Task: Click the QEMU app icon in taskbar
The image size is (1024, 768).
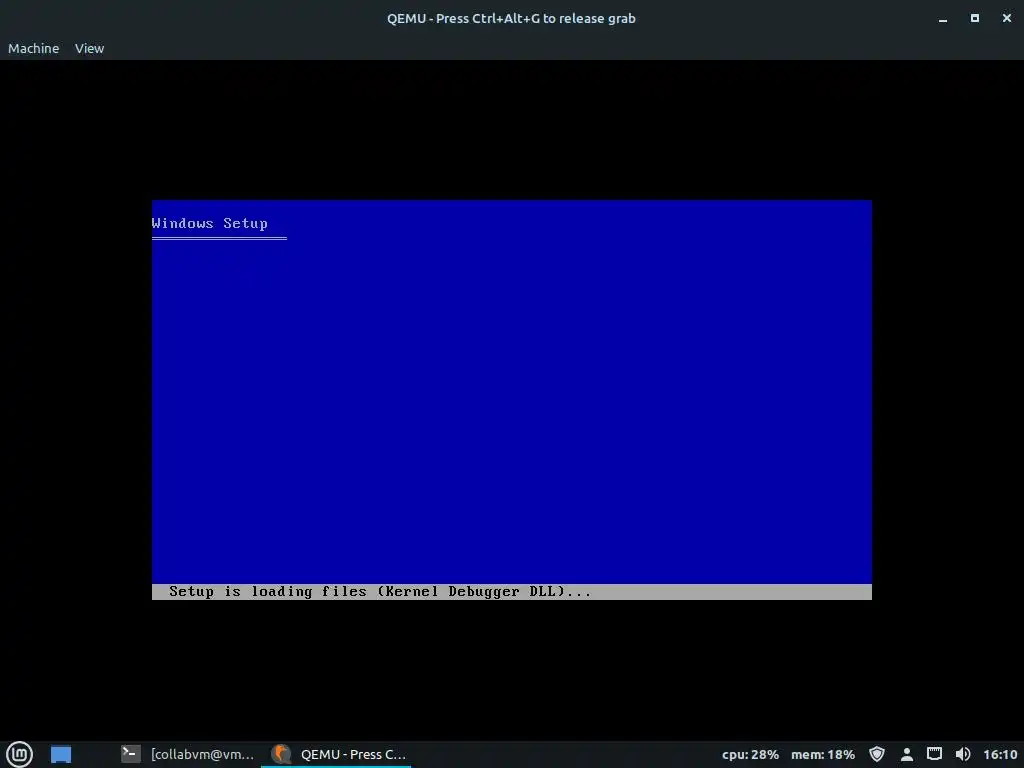Action: [x=281, y=754]
